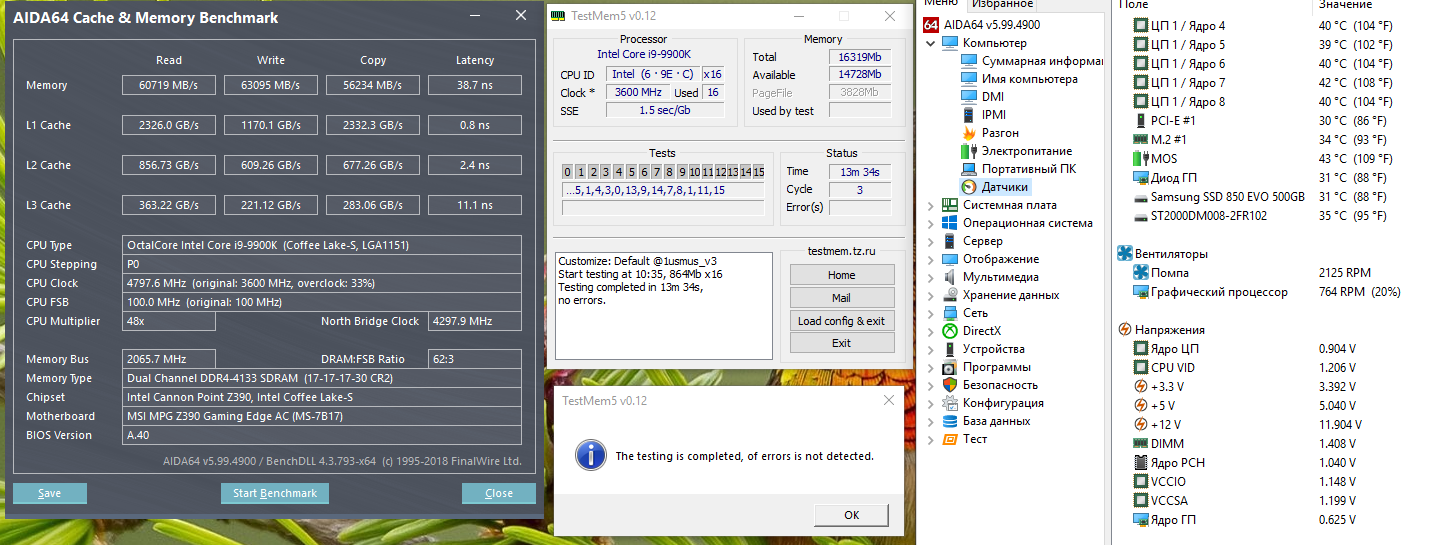Screen dimensions: 1444x545
Task: Click the Конфигурация tree icon
Action: (950, 403)
